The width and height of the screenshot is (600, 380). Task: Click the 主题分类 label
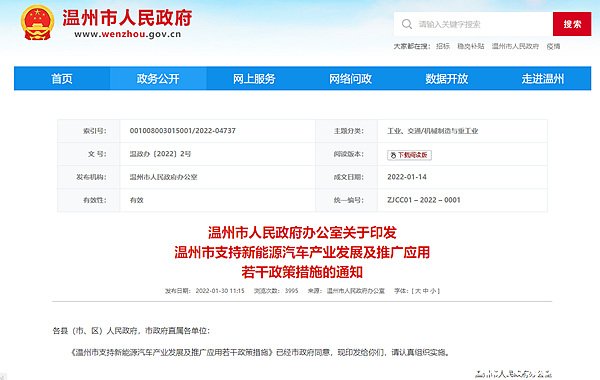pyautogui.click(x=349, y=131)
